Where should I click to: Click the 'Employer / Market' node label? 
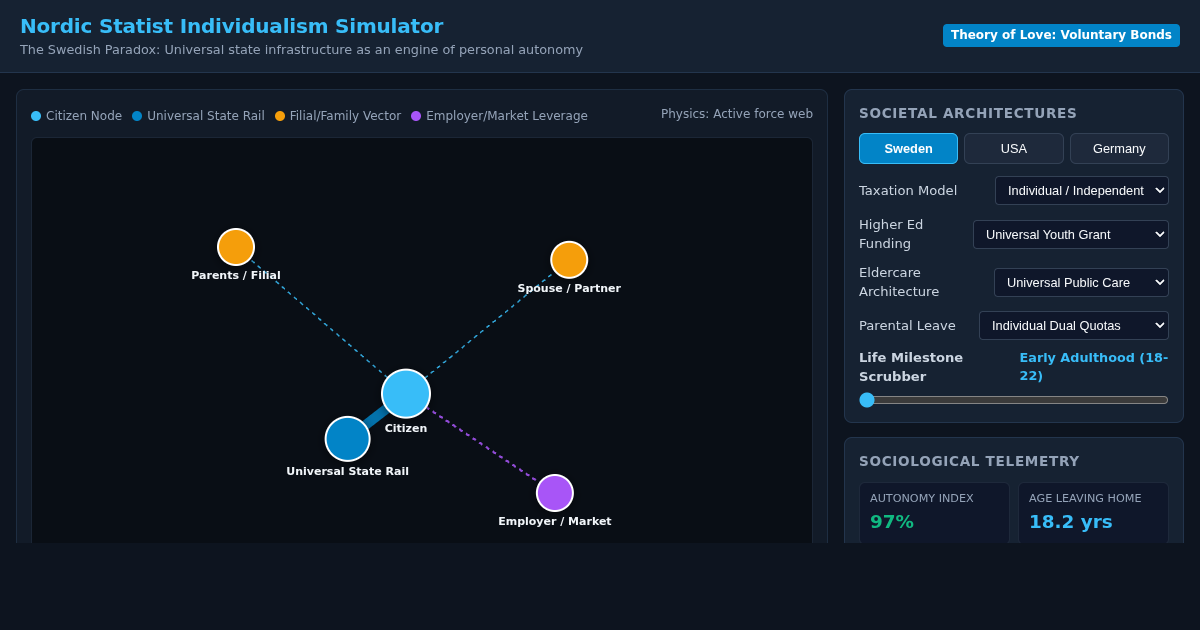(x=555, y=521)
